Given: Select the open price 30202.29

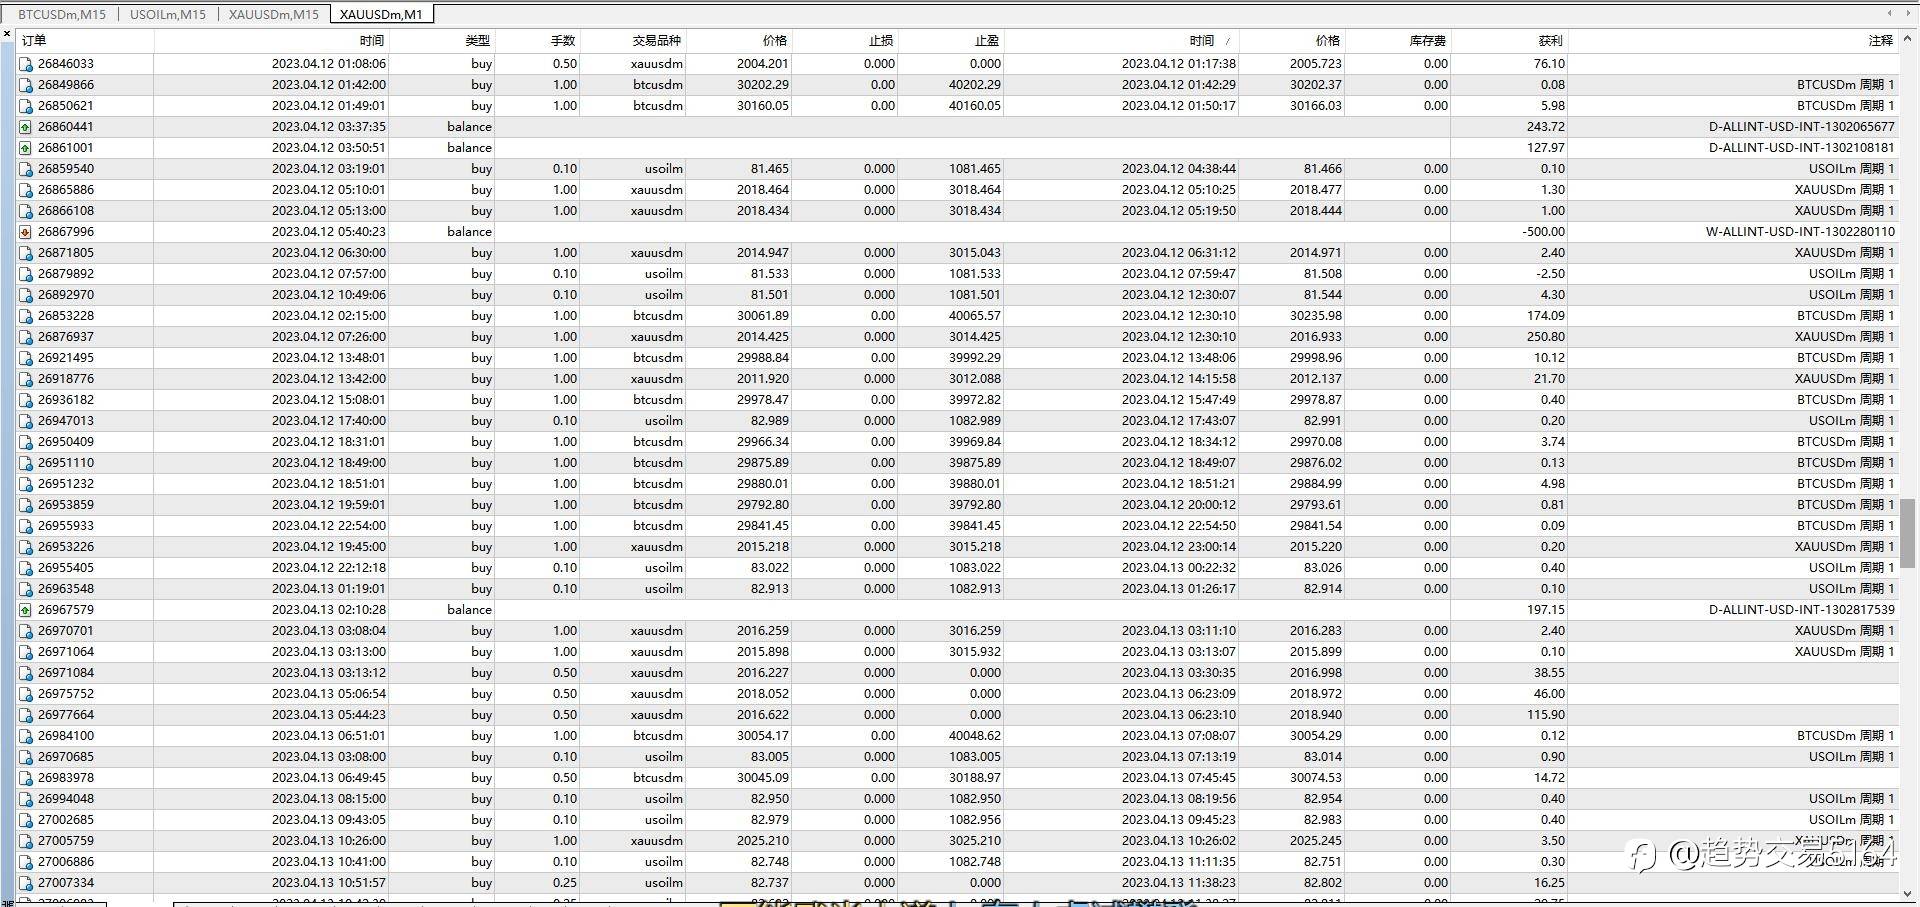Looking at the screenshot, I should point(763,85).
